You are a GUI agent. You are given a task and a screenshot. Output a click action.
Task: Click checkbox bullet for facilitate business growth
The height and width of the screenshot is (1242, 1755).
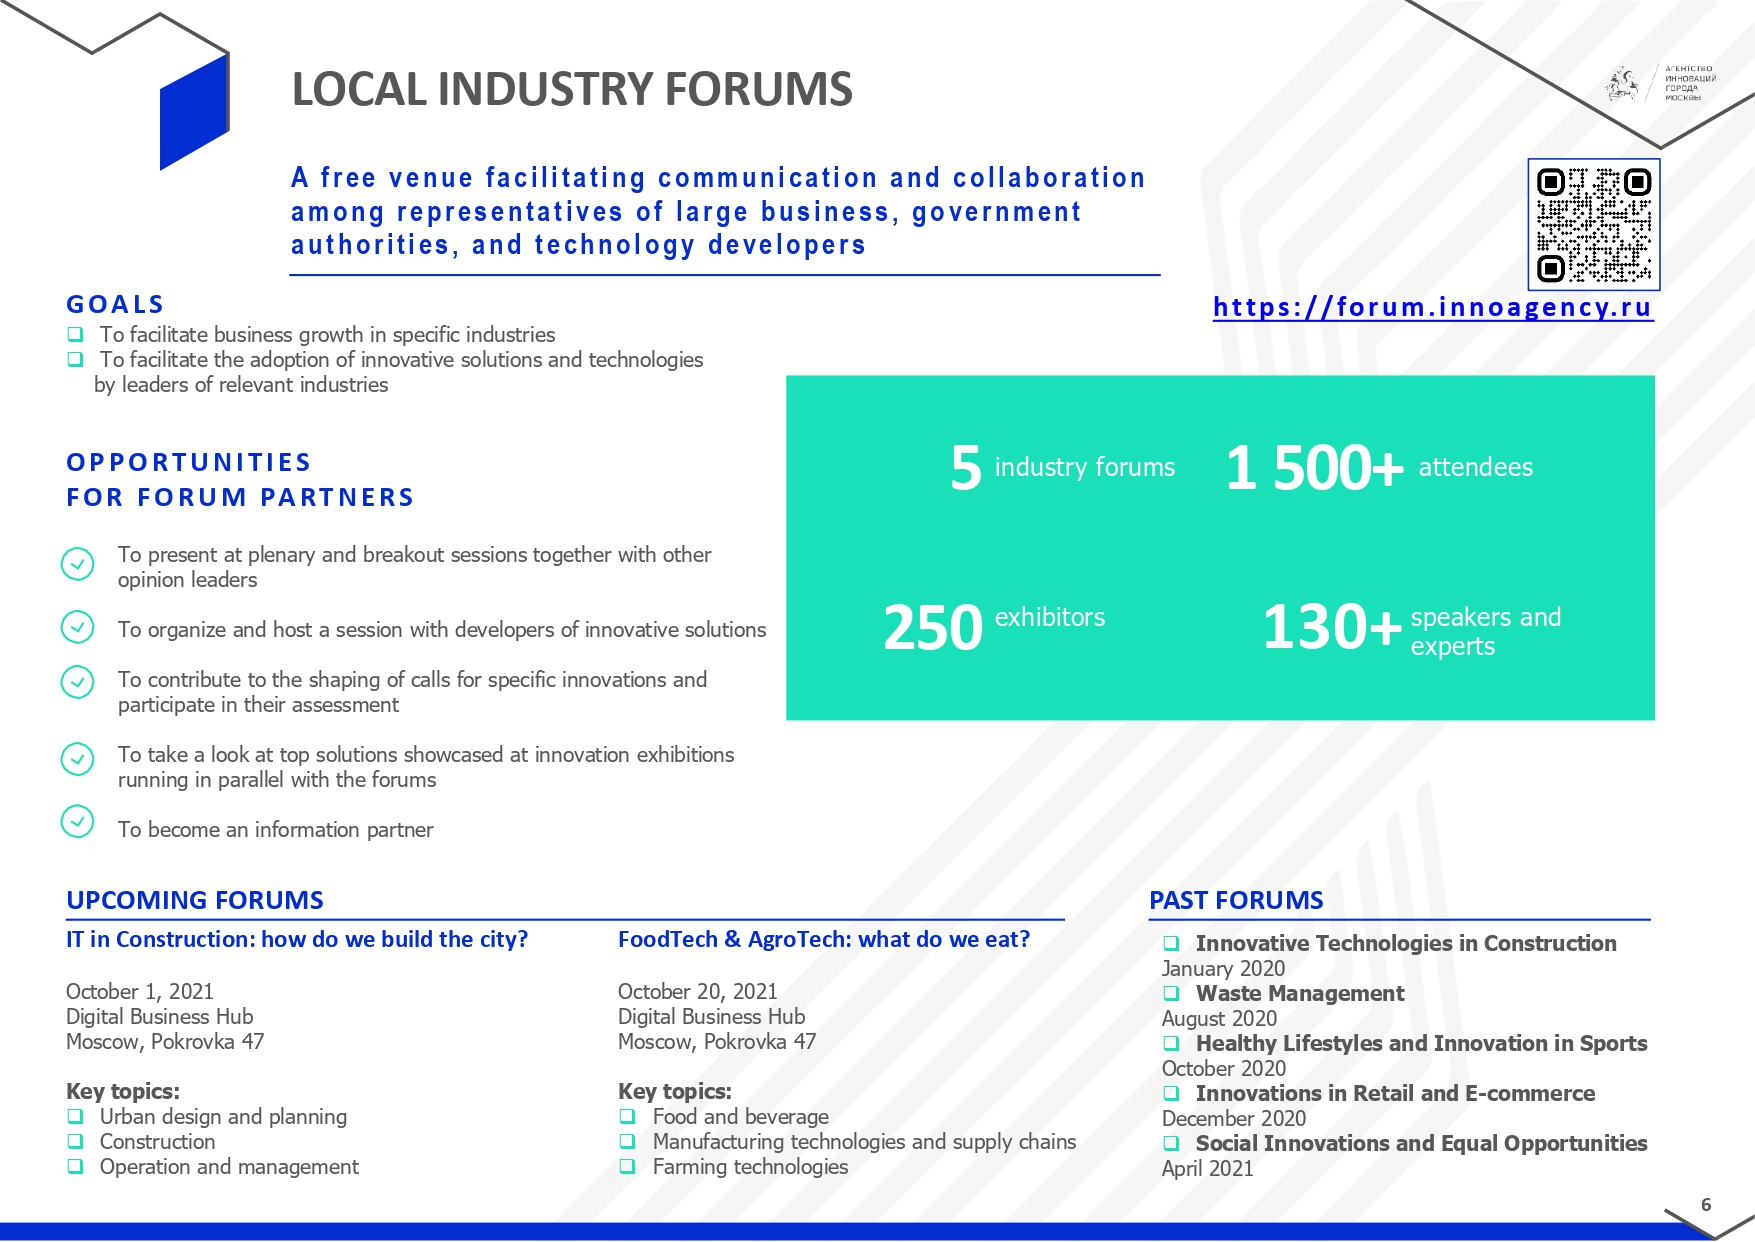coord(75,334)
